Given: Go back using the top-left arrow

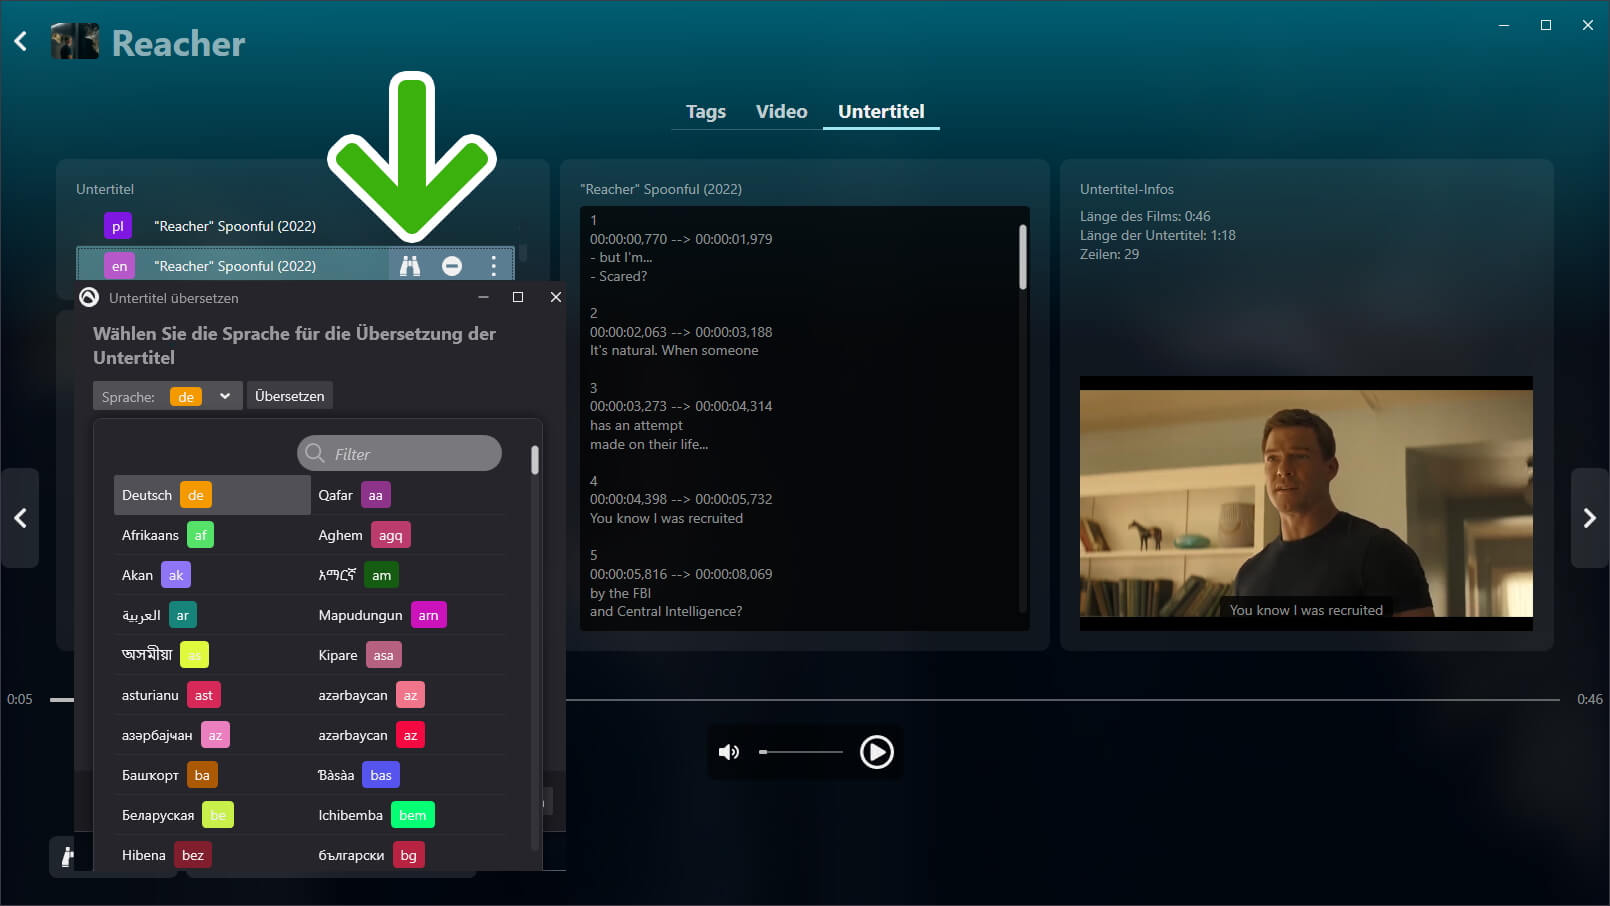Looking at the screenshot, I should pyautogui.click(x=21, y=41).
